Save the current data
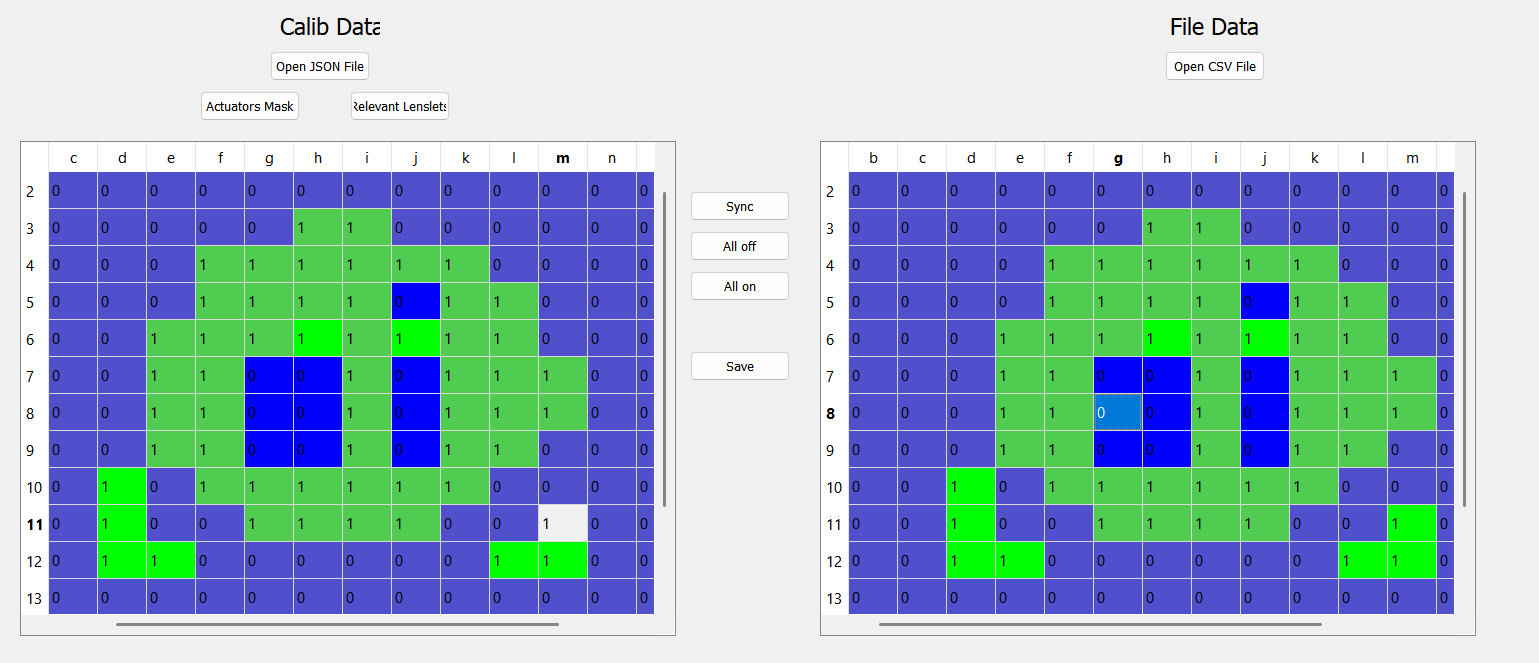This screenshot has width=1539, height=663. (x=739, y=366)
